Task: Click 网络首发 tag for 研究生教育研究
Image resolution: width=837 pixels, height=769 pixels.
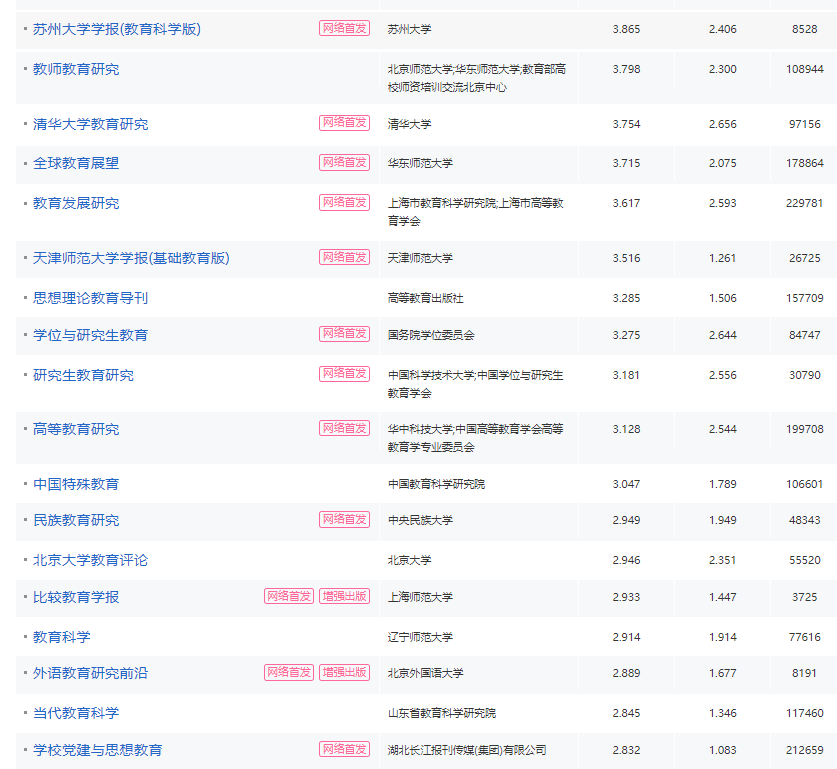Action: pyautogui.click(x=344, y=374)
